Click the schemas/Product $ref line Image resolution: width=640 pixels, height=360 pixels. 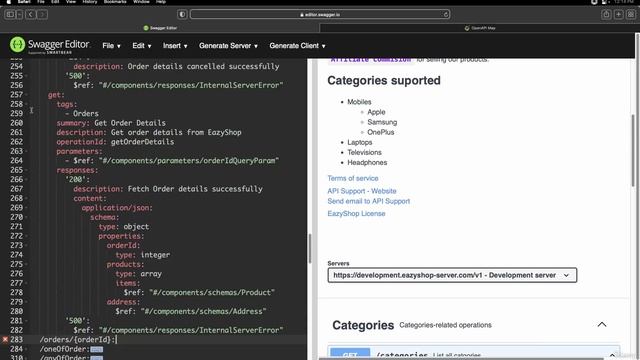point(199,293)
